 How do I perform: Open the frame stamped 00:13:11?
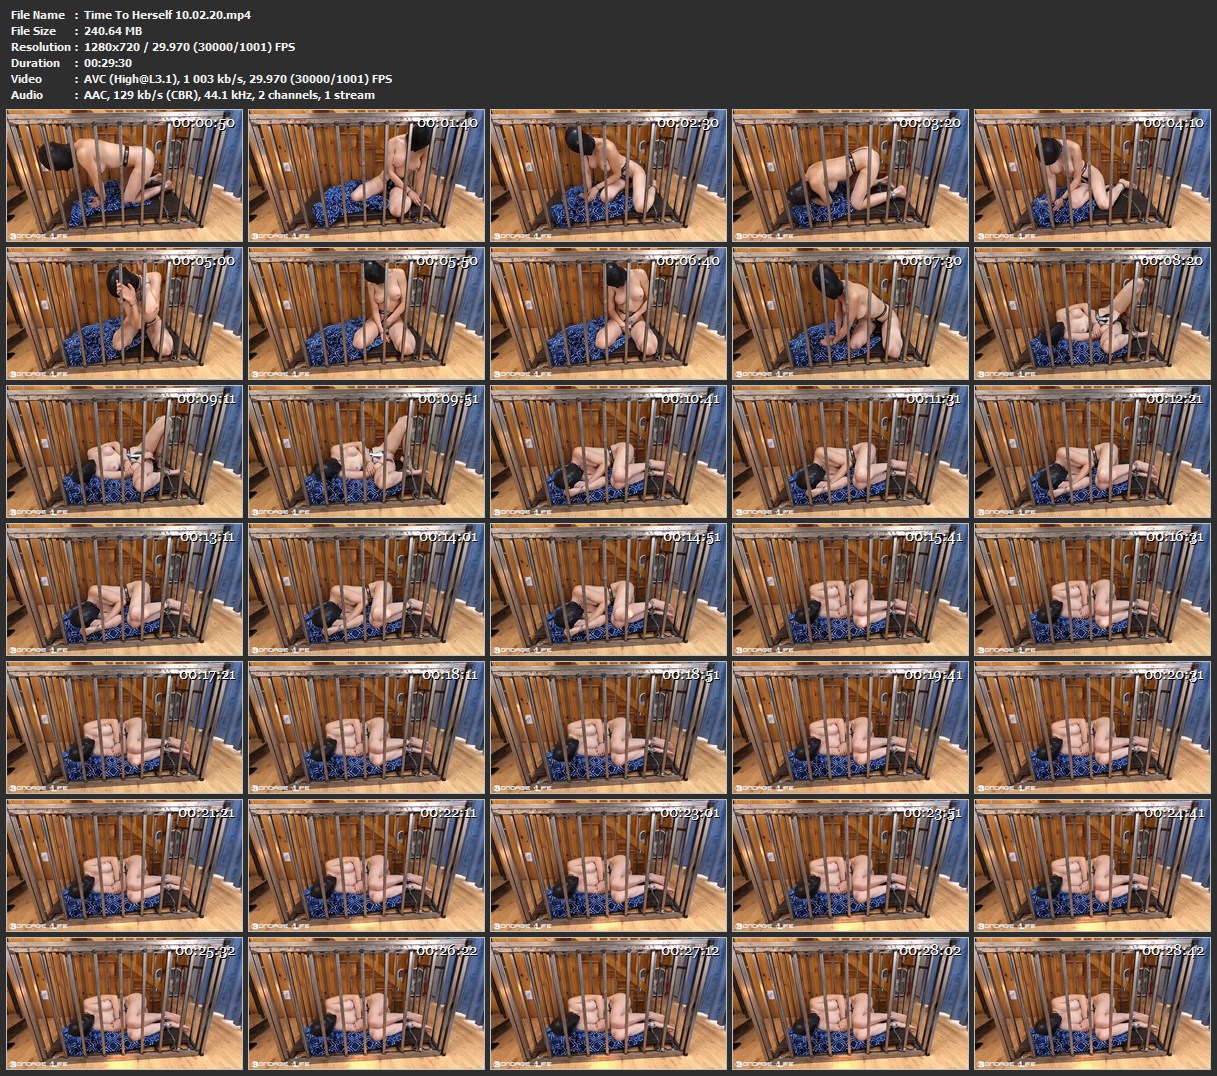pyautogui.click(x=123, y=590)
